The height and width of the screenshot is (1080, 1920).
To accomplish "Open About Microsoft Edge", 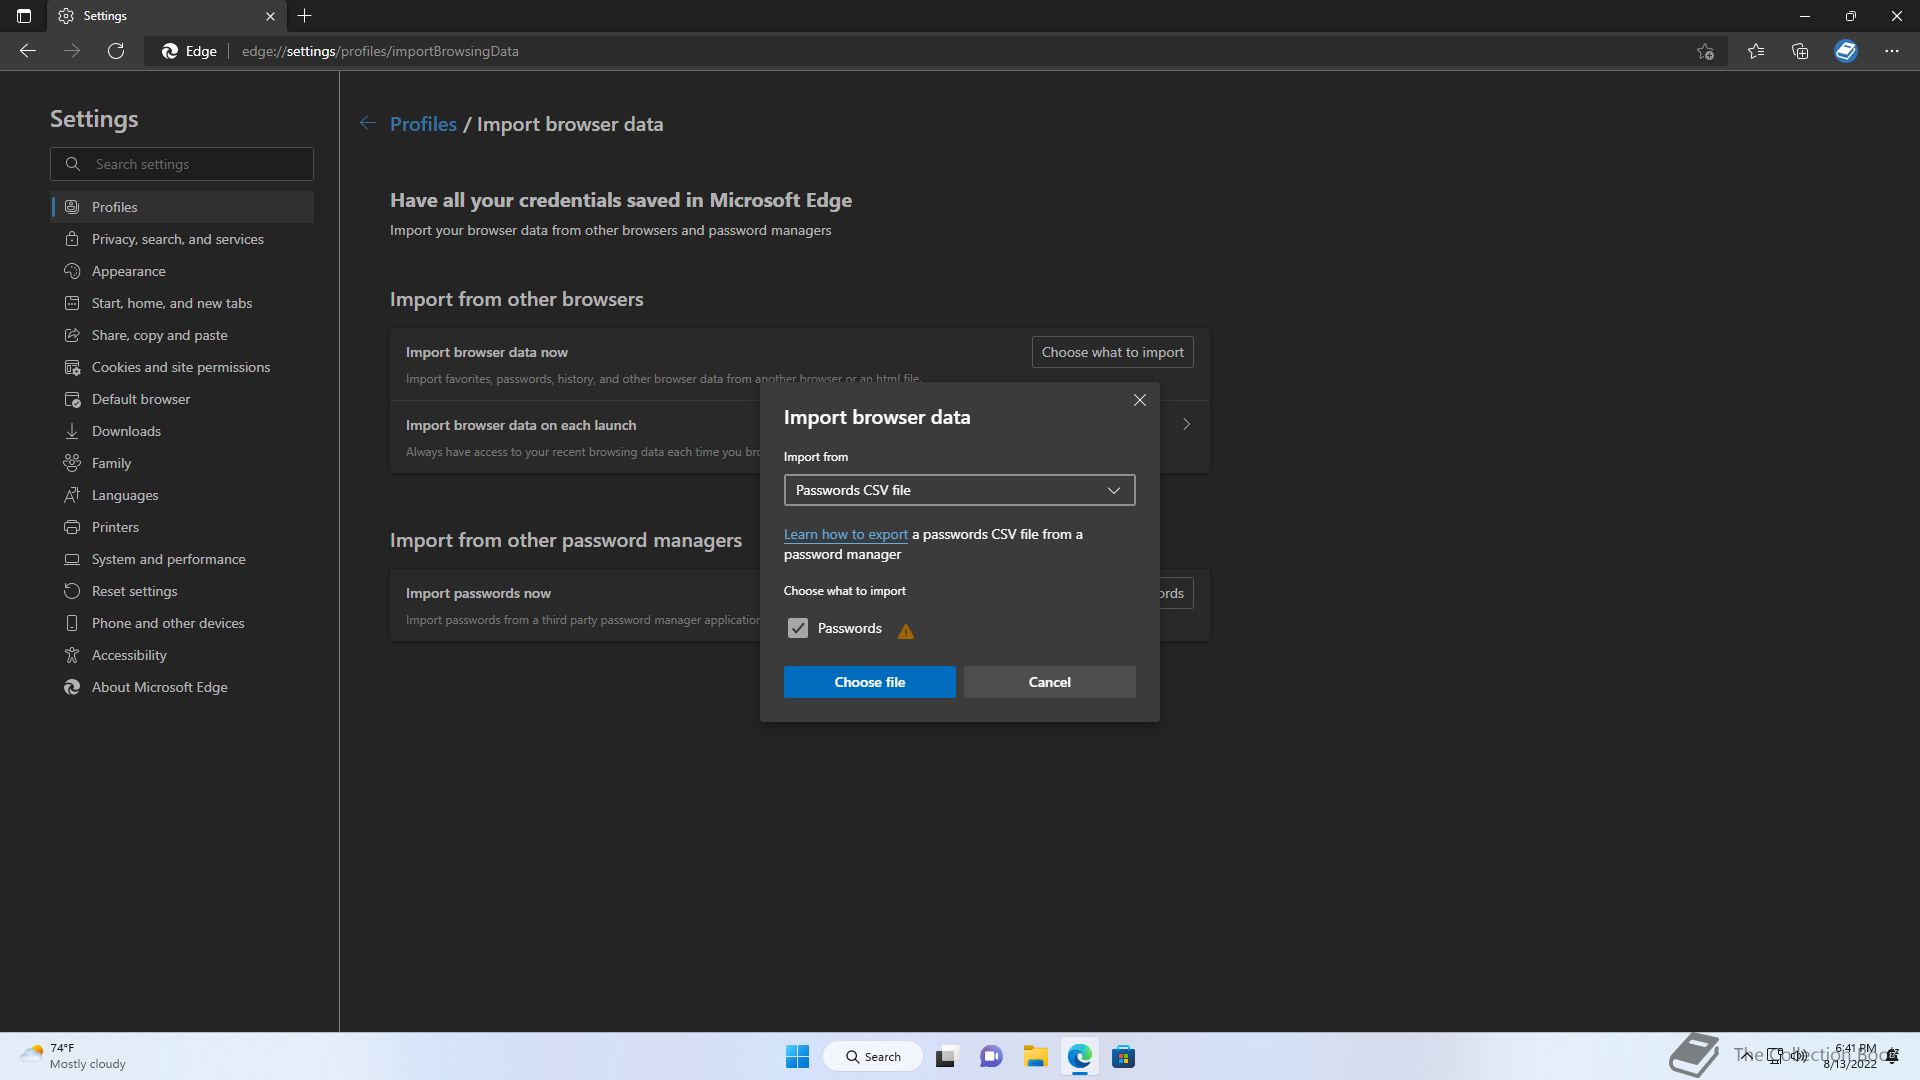I will 182,687.
